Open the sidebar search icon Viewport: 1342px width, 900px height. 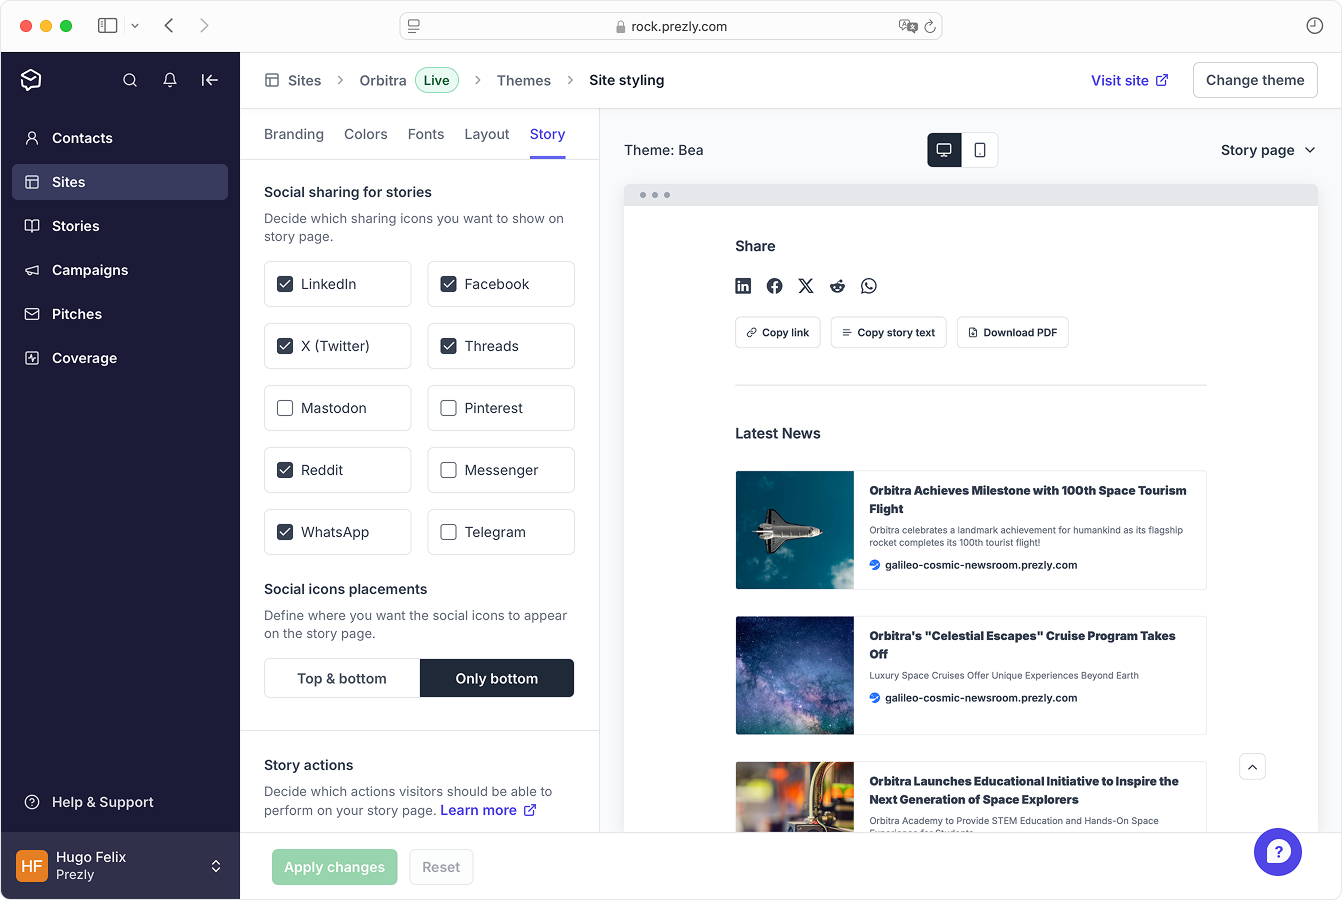pos(130,80)
